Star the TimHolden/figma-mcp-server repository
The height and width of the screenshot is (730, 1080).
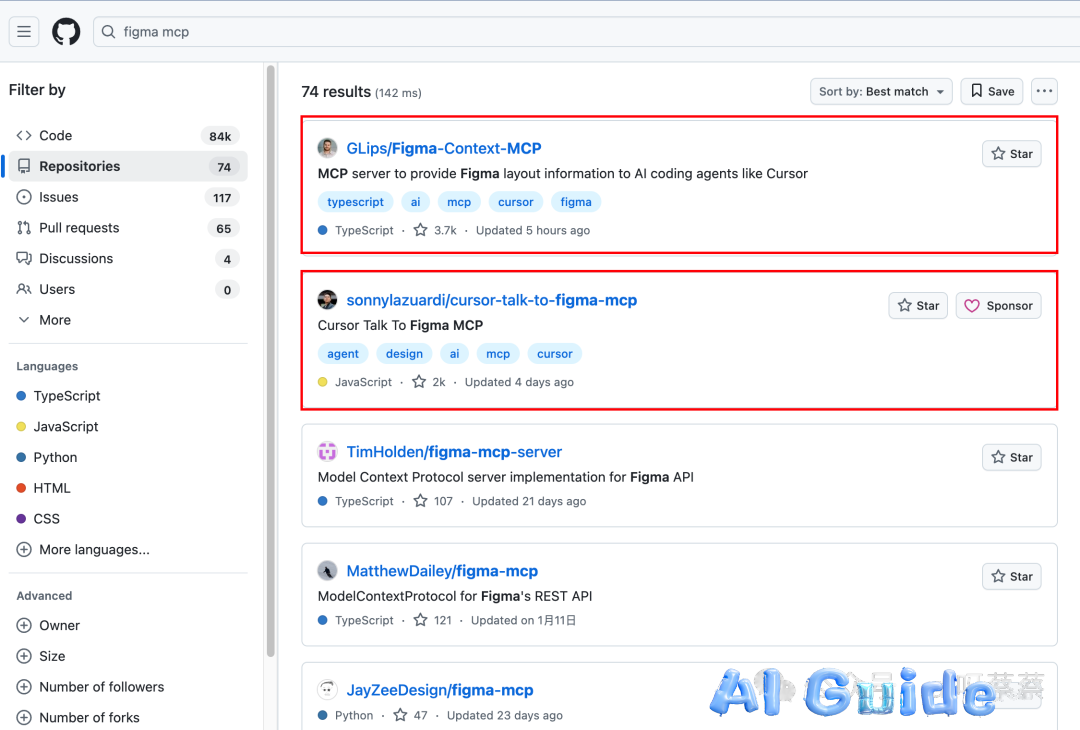(1011, 457)
